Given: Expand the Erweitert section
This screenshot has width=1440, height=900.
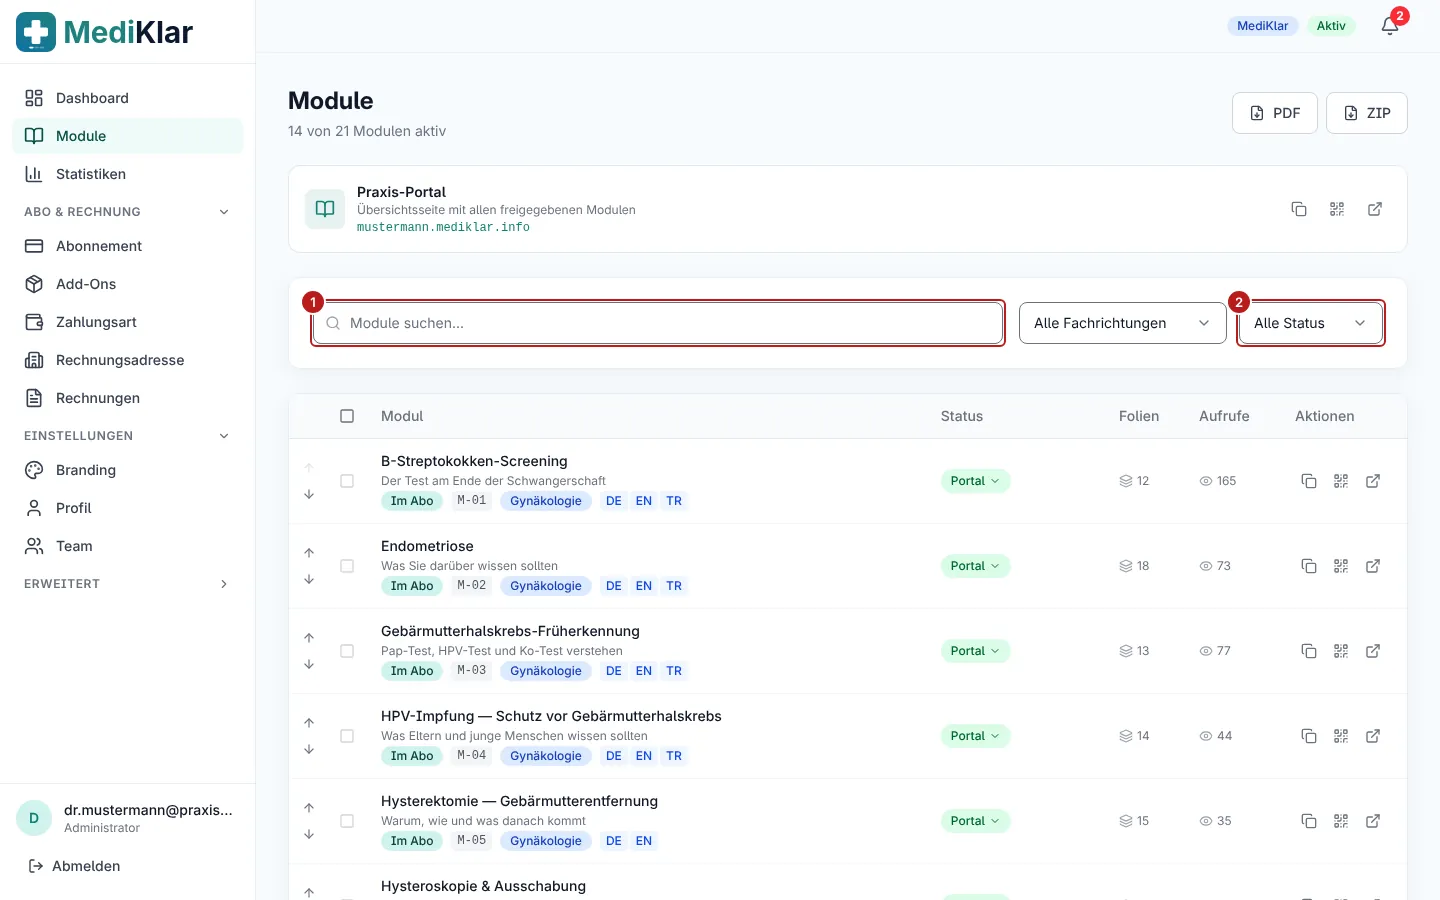Looking at the screenshot, I should click(127, 584).
